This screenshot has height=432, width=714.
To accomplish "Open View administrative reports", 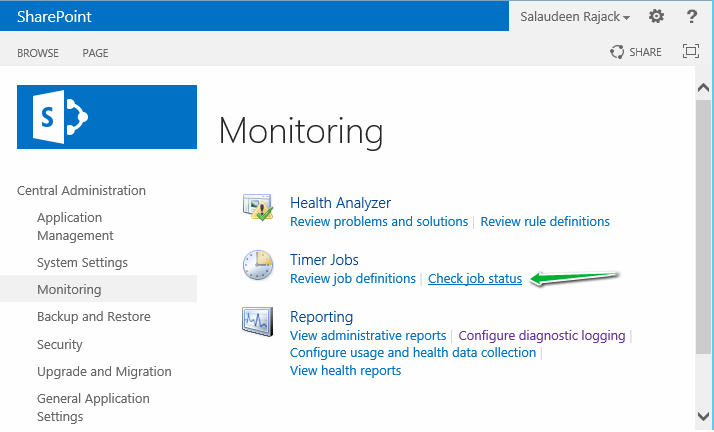I will 368,335.
